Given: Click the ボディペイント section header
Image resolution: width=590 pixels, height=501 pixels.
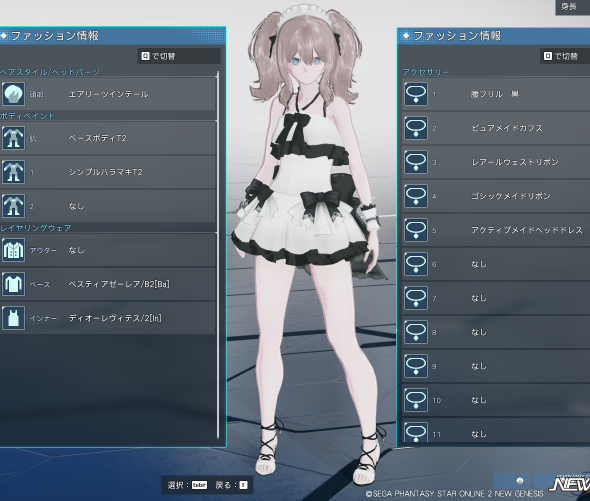Looking at the screenshot, I should point(27,116).
